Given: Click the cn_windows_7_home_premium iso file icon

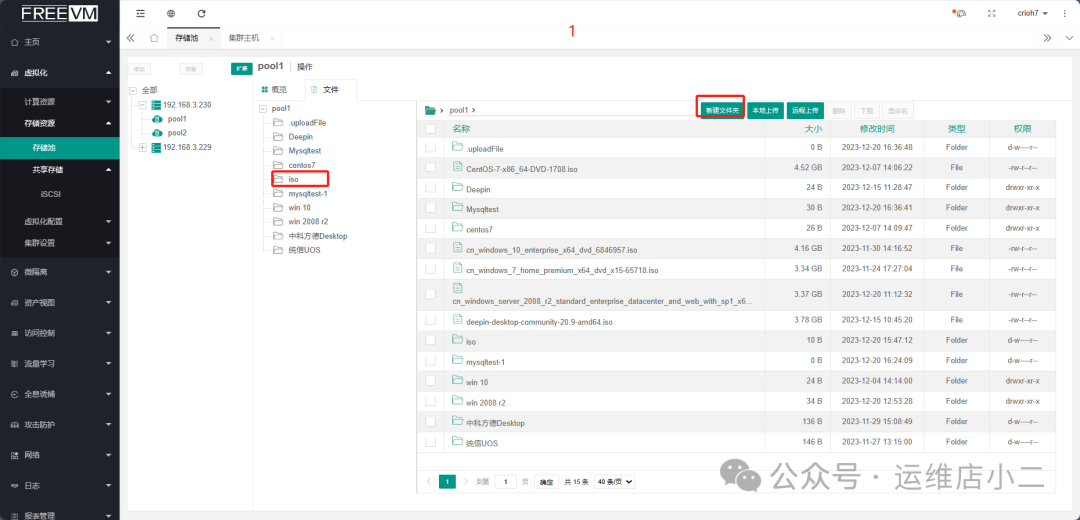Looking at the screenshot, I should click(x=457, y=269).
